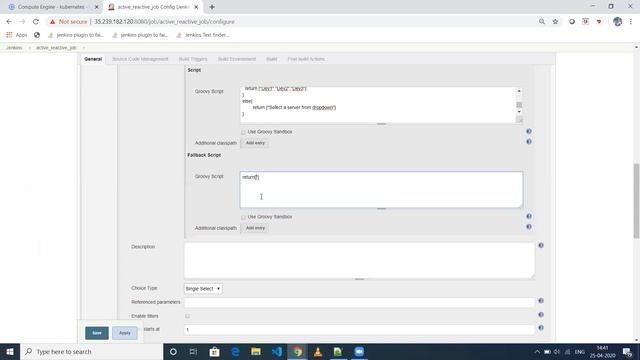Open help icon for Fallback Groovy Sandbox
Screen dimensions: 640x360
[529, 216]
